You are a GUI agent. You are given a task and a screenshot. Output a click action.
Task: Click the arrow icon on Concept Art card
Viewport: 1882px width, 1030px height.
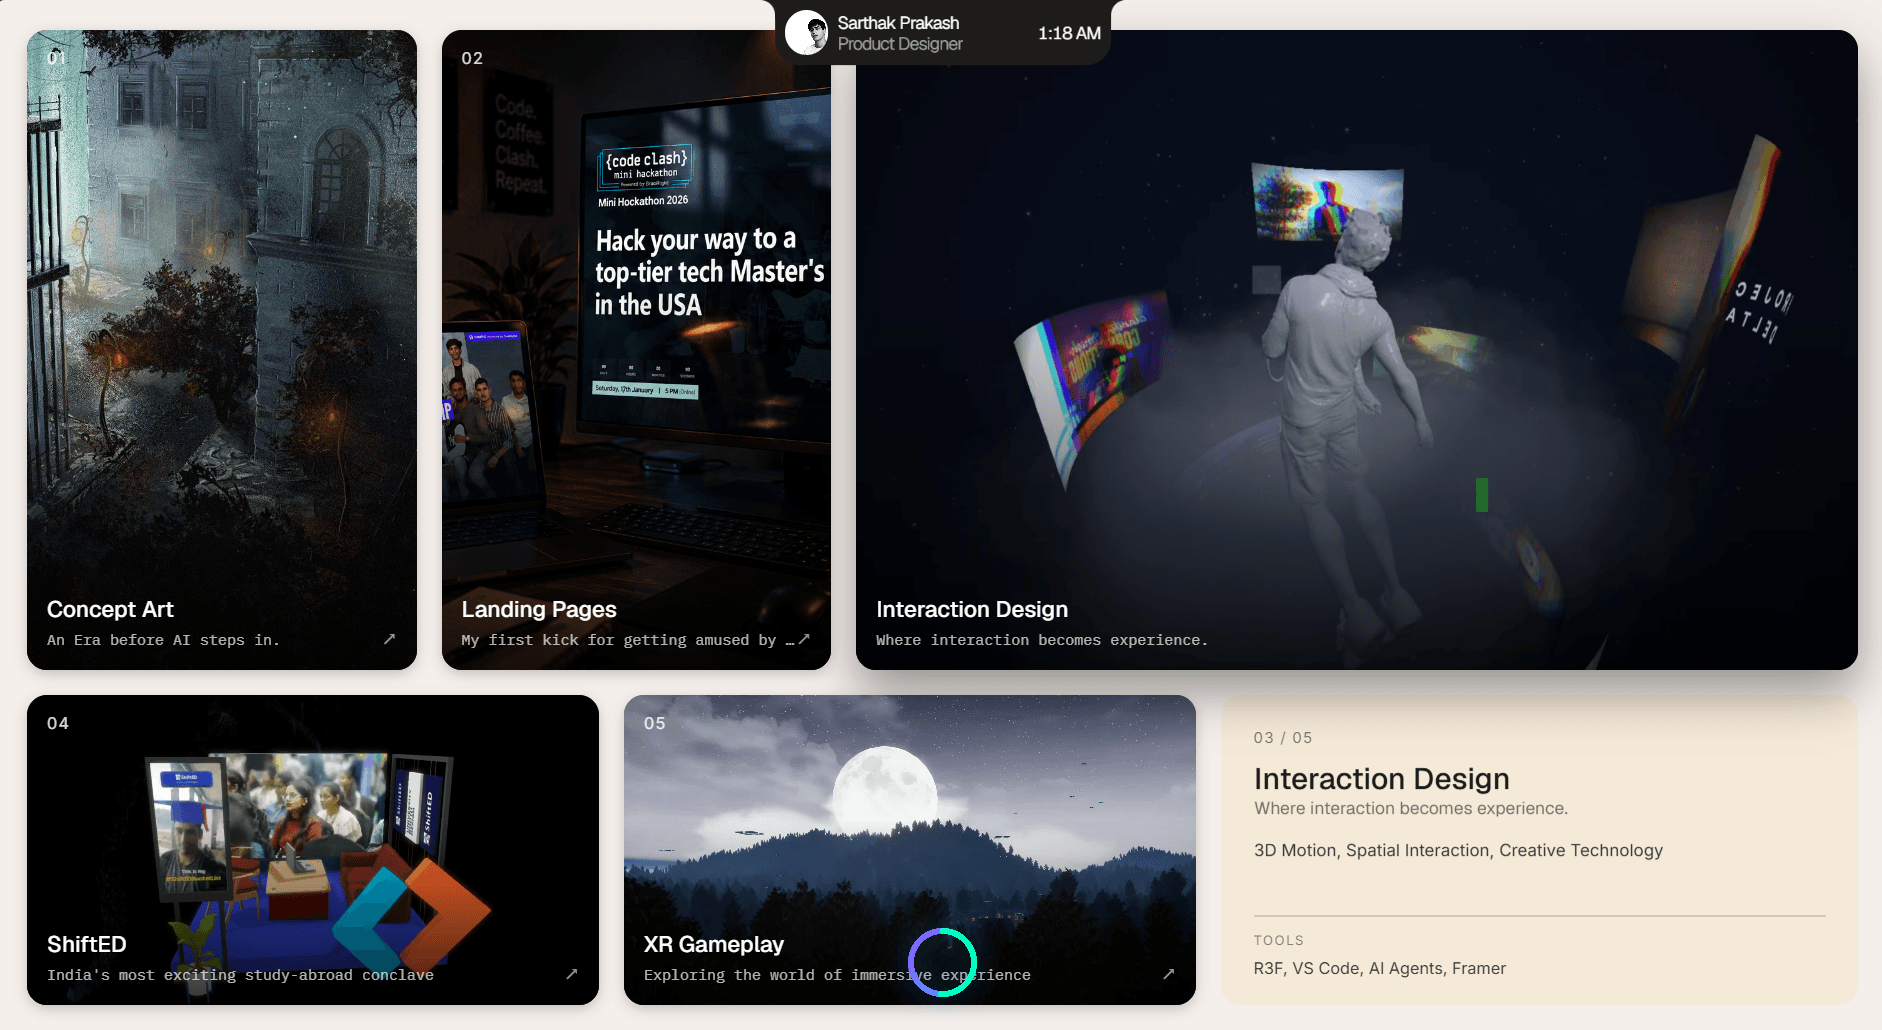tap(390, 639)
